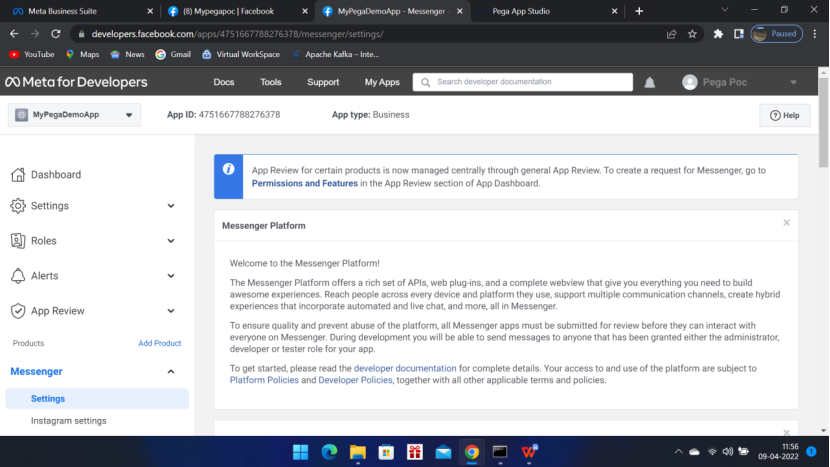Show hidden system tray icons
This screenshot has height=467, width=830.
(678, 452)
